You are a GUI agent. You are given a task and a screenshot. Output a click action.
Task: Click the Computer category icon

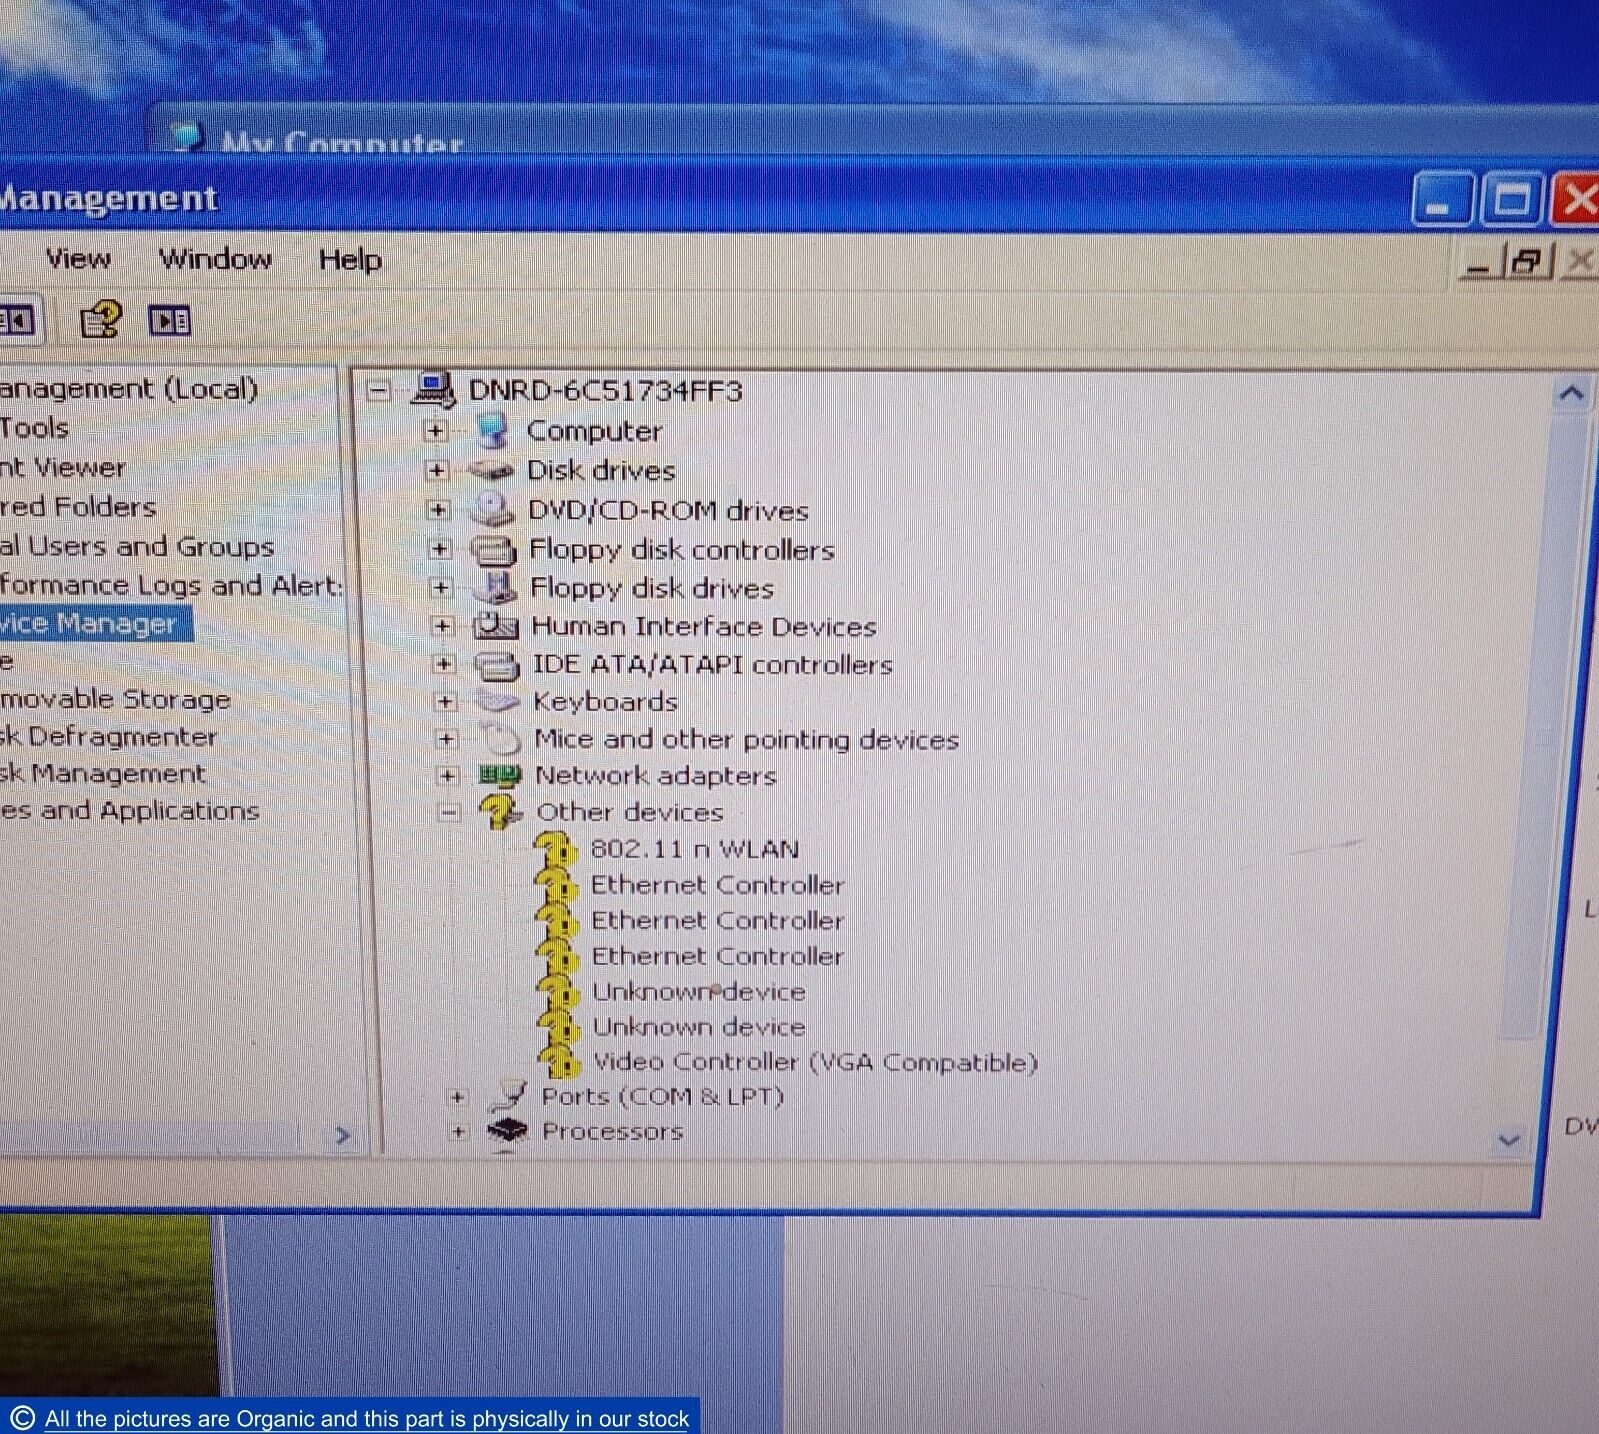[x=493, y=431]
